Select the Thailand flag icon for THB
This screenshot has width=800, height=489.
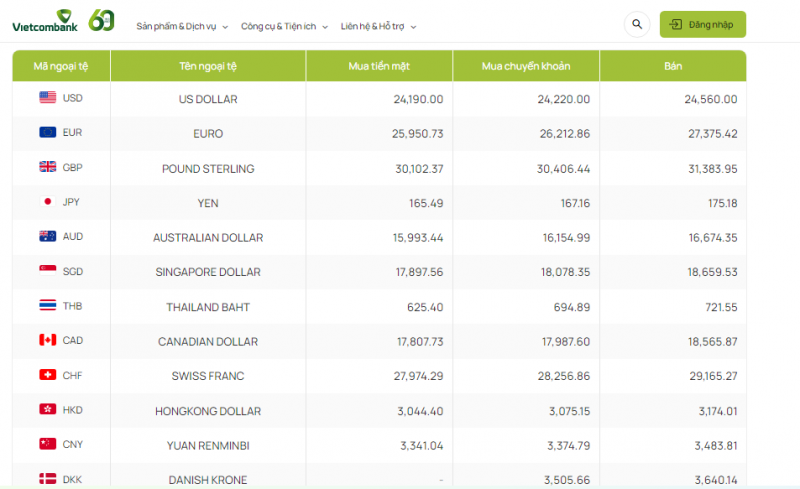click(47, 305)
